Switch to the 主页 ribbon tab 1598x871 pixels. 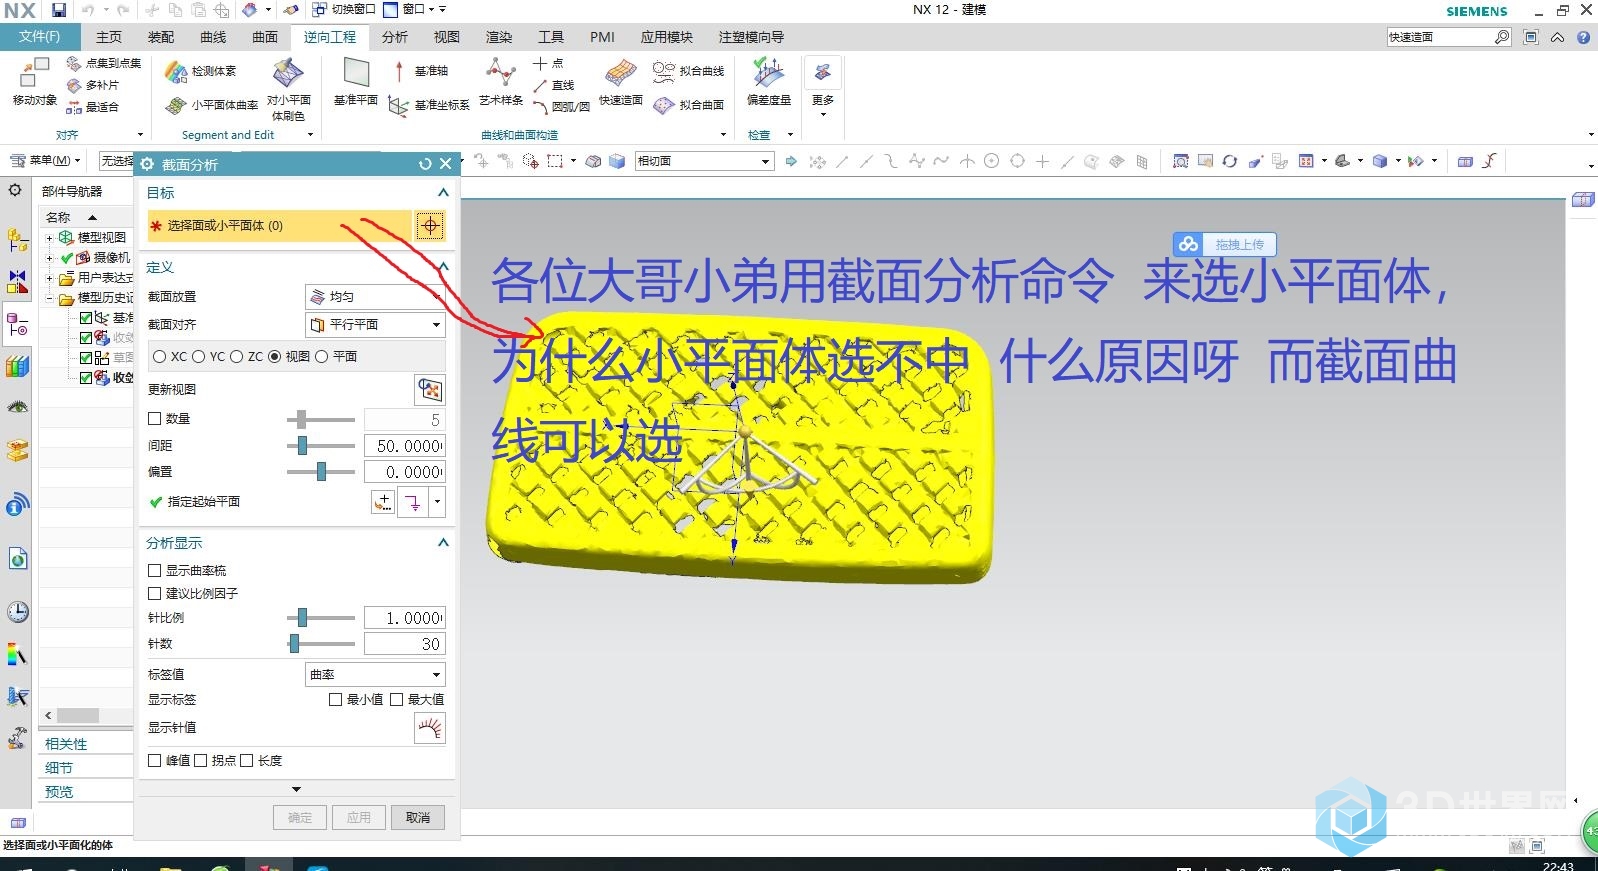pyautogui.click(x=109, y=37)
